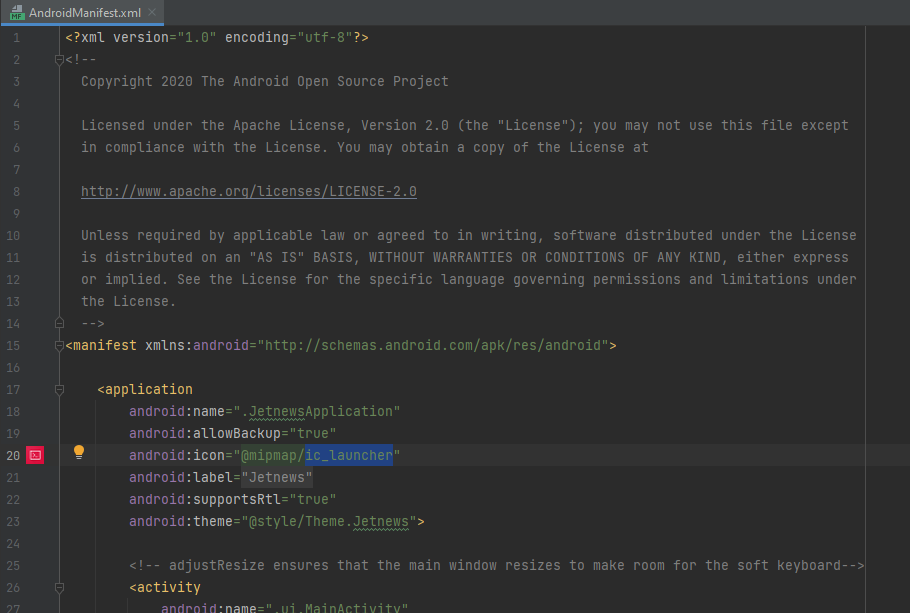Click line number 8 in the gutter
Screen dimensions: 910x613
coord(16,192)
